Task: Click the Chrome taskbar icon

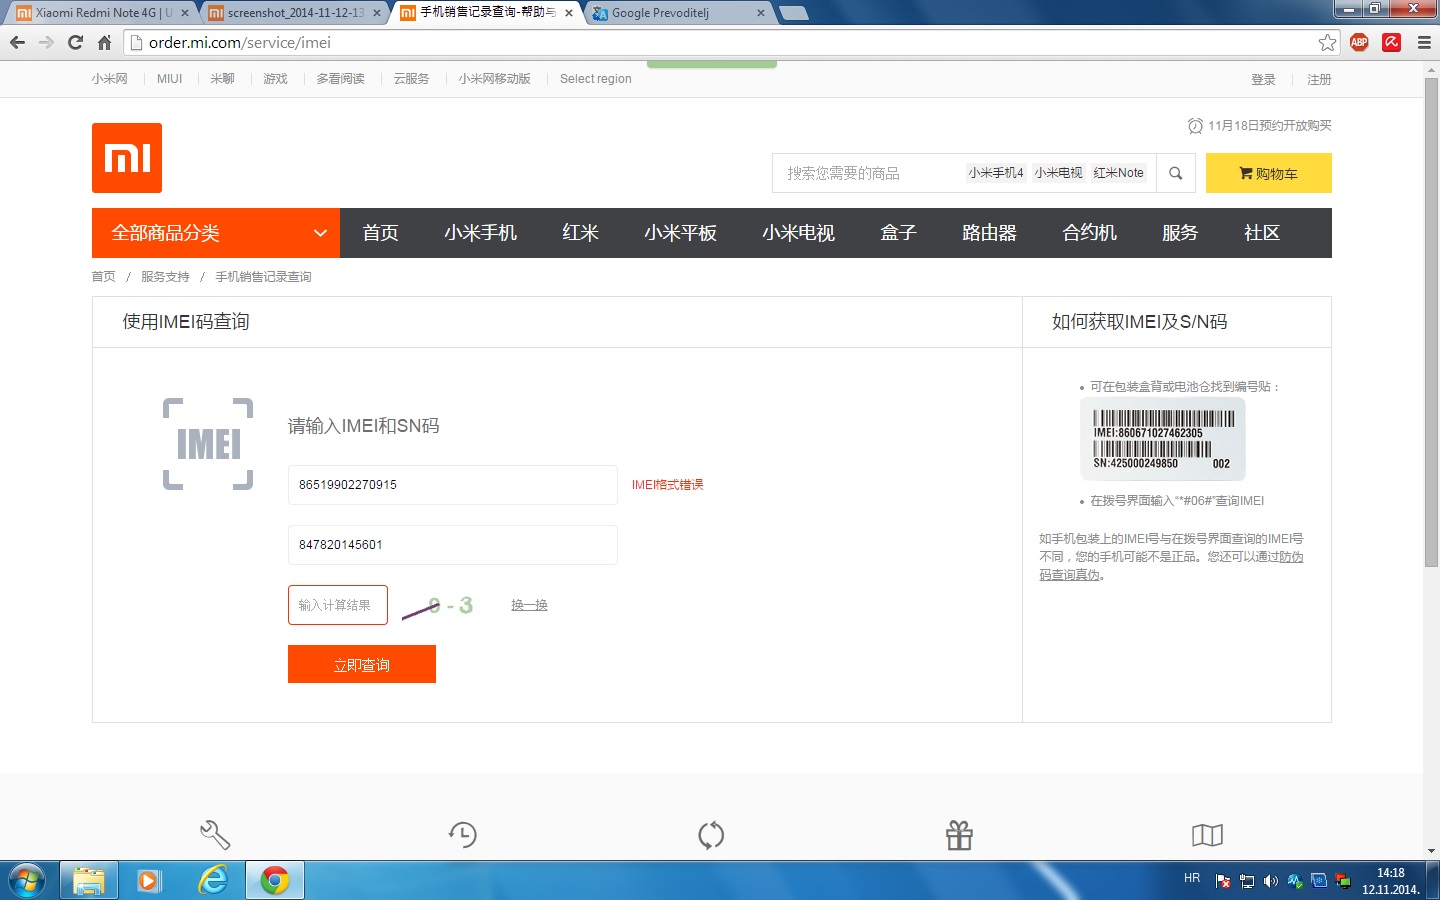Action: coord(274,880)
